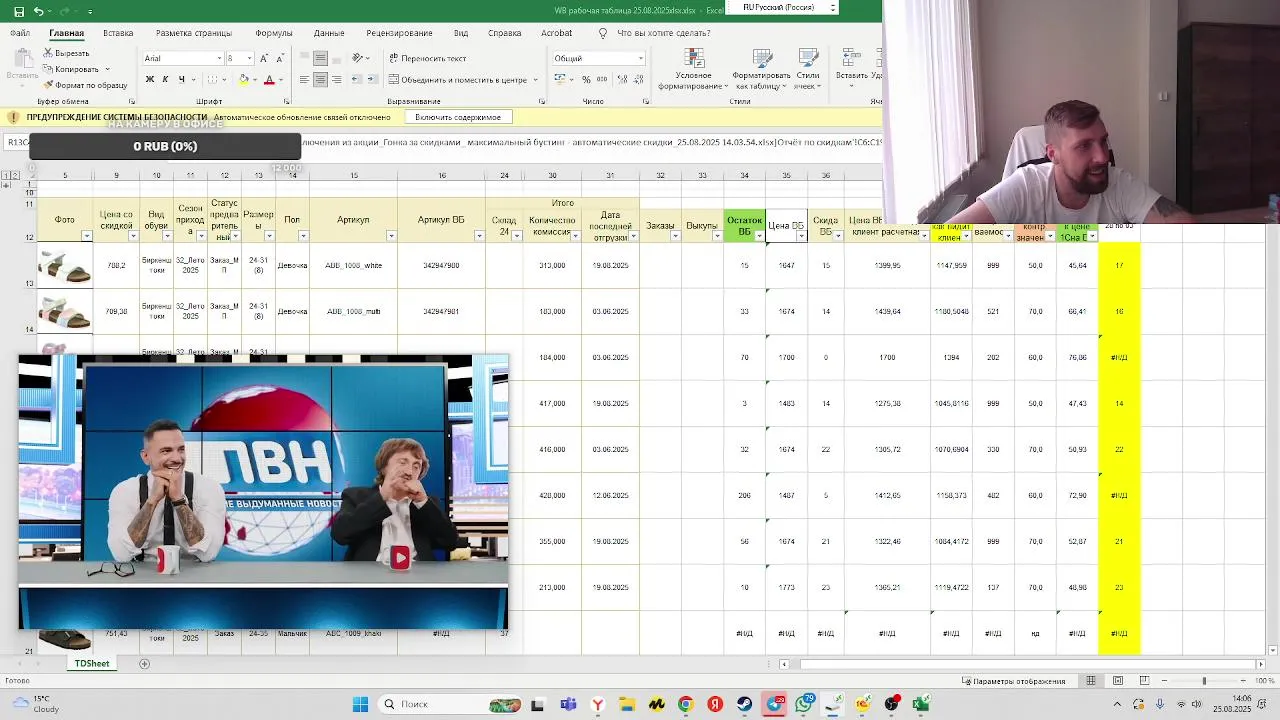Open the font color red A swatch
The image size is (1280, 720).
[x=268, y=79]
